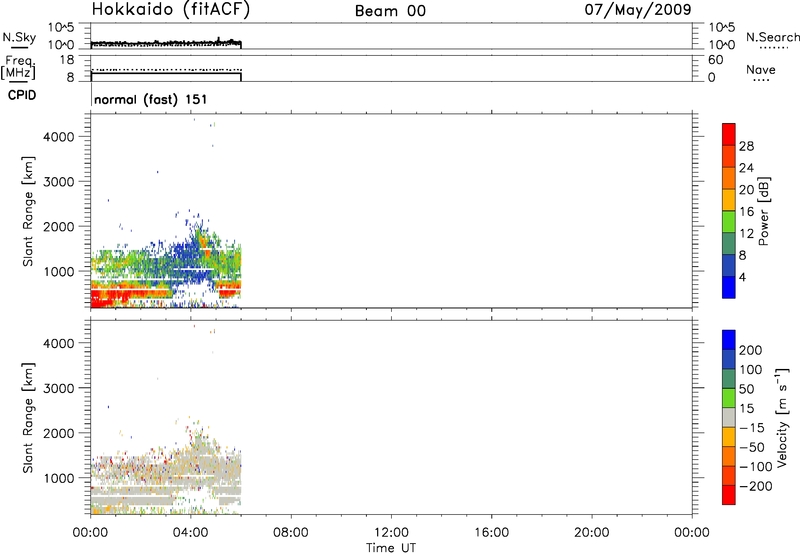Click the 'N.Search' legend label
Screen dimensions: 800x554
pos(772,37)
